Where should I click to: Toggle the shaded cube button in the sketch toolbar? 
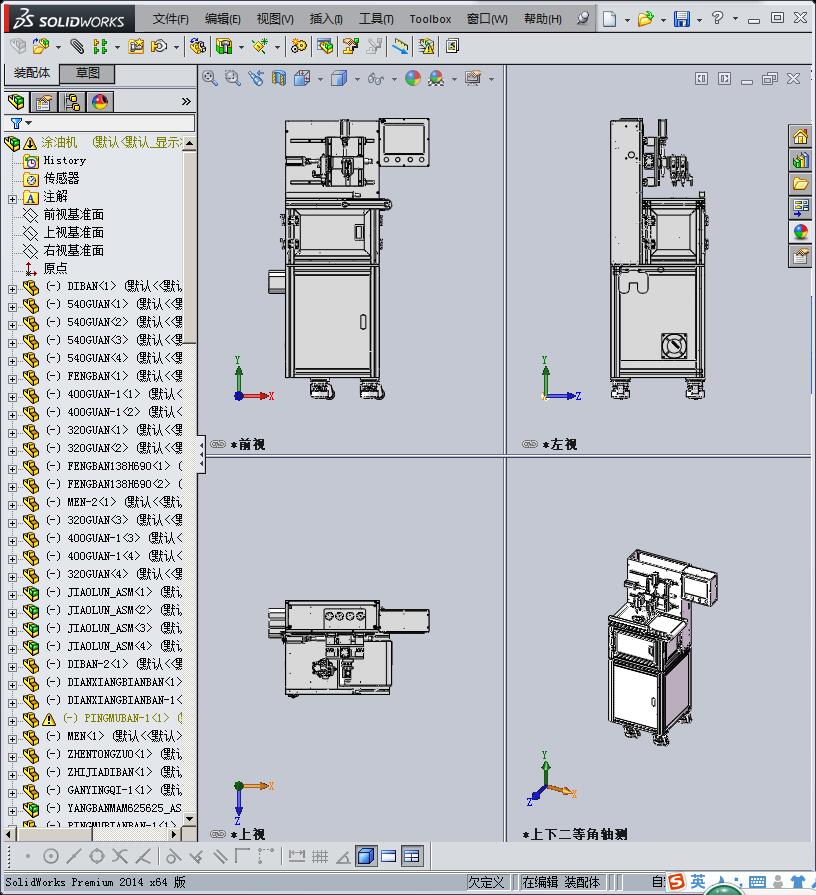(x=366, y=856)
